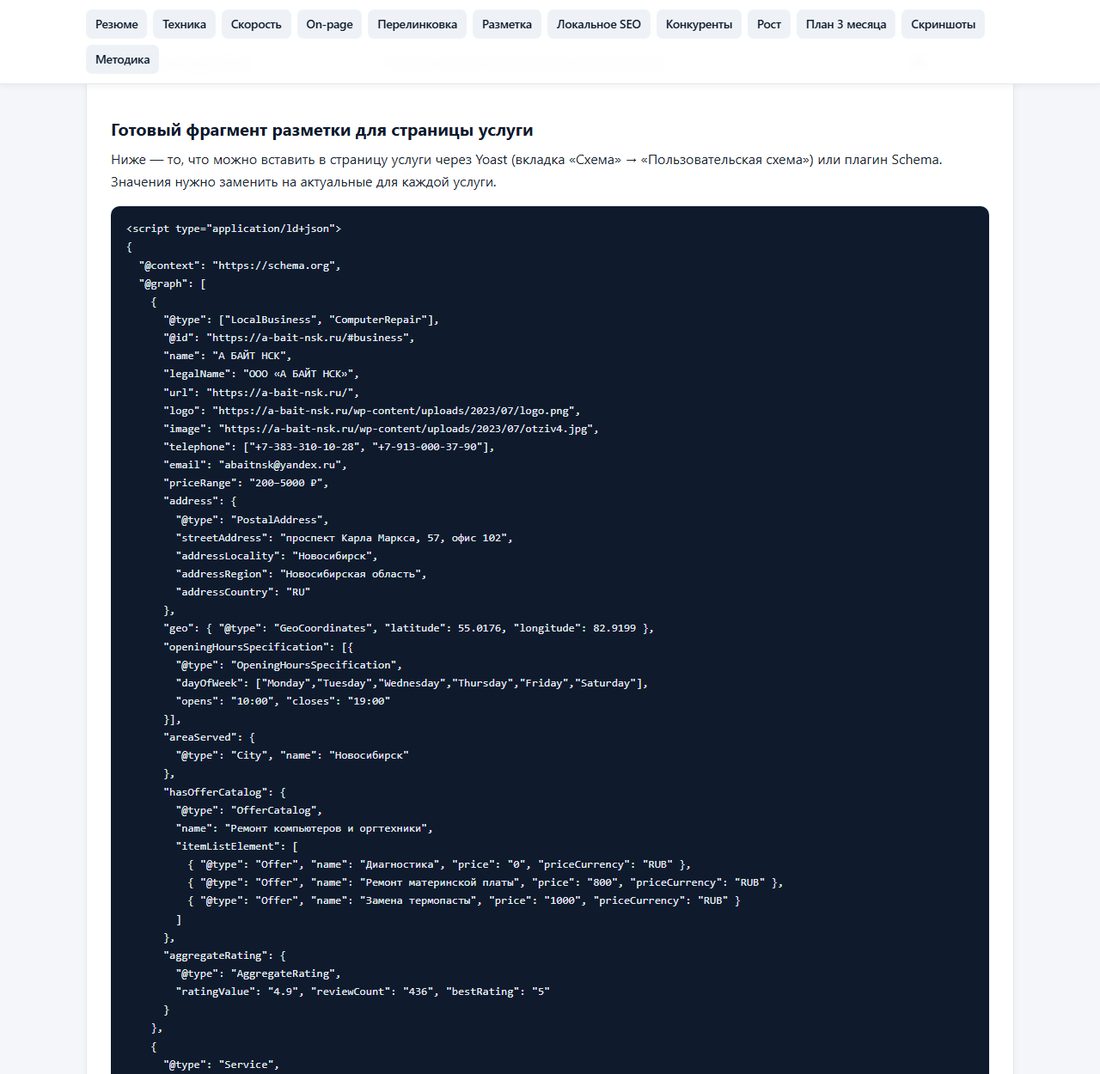Open the Локальное SEO section

(x=598, y=25)
